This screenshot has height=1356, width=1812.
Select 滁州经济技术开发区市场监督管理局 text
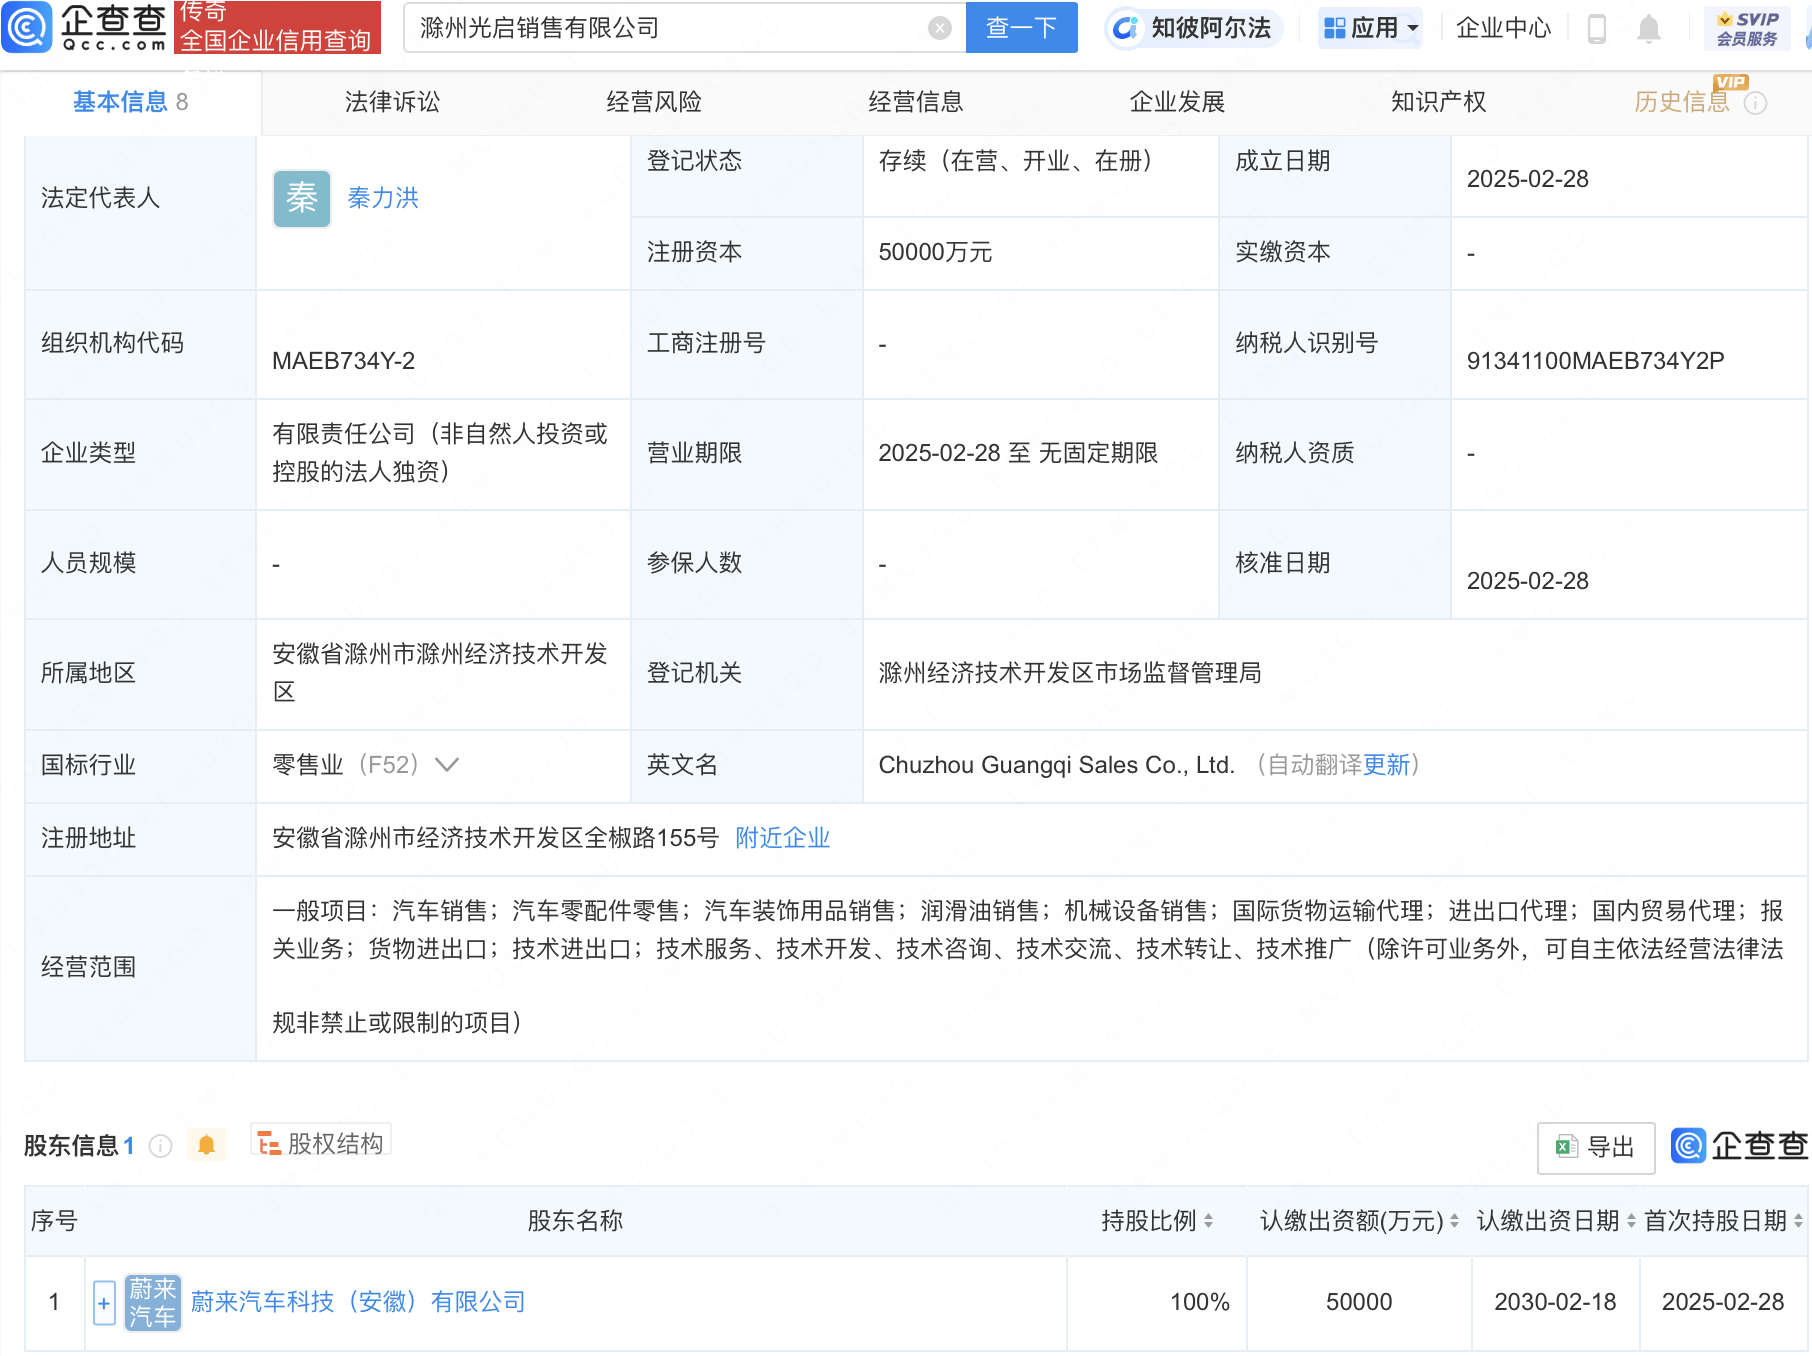point(1069,673)
